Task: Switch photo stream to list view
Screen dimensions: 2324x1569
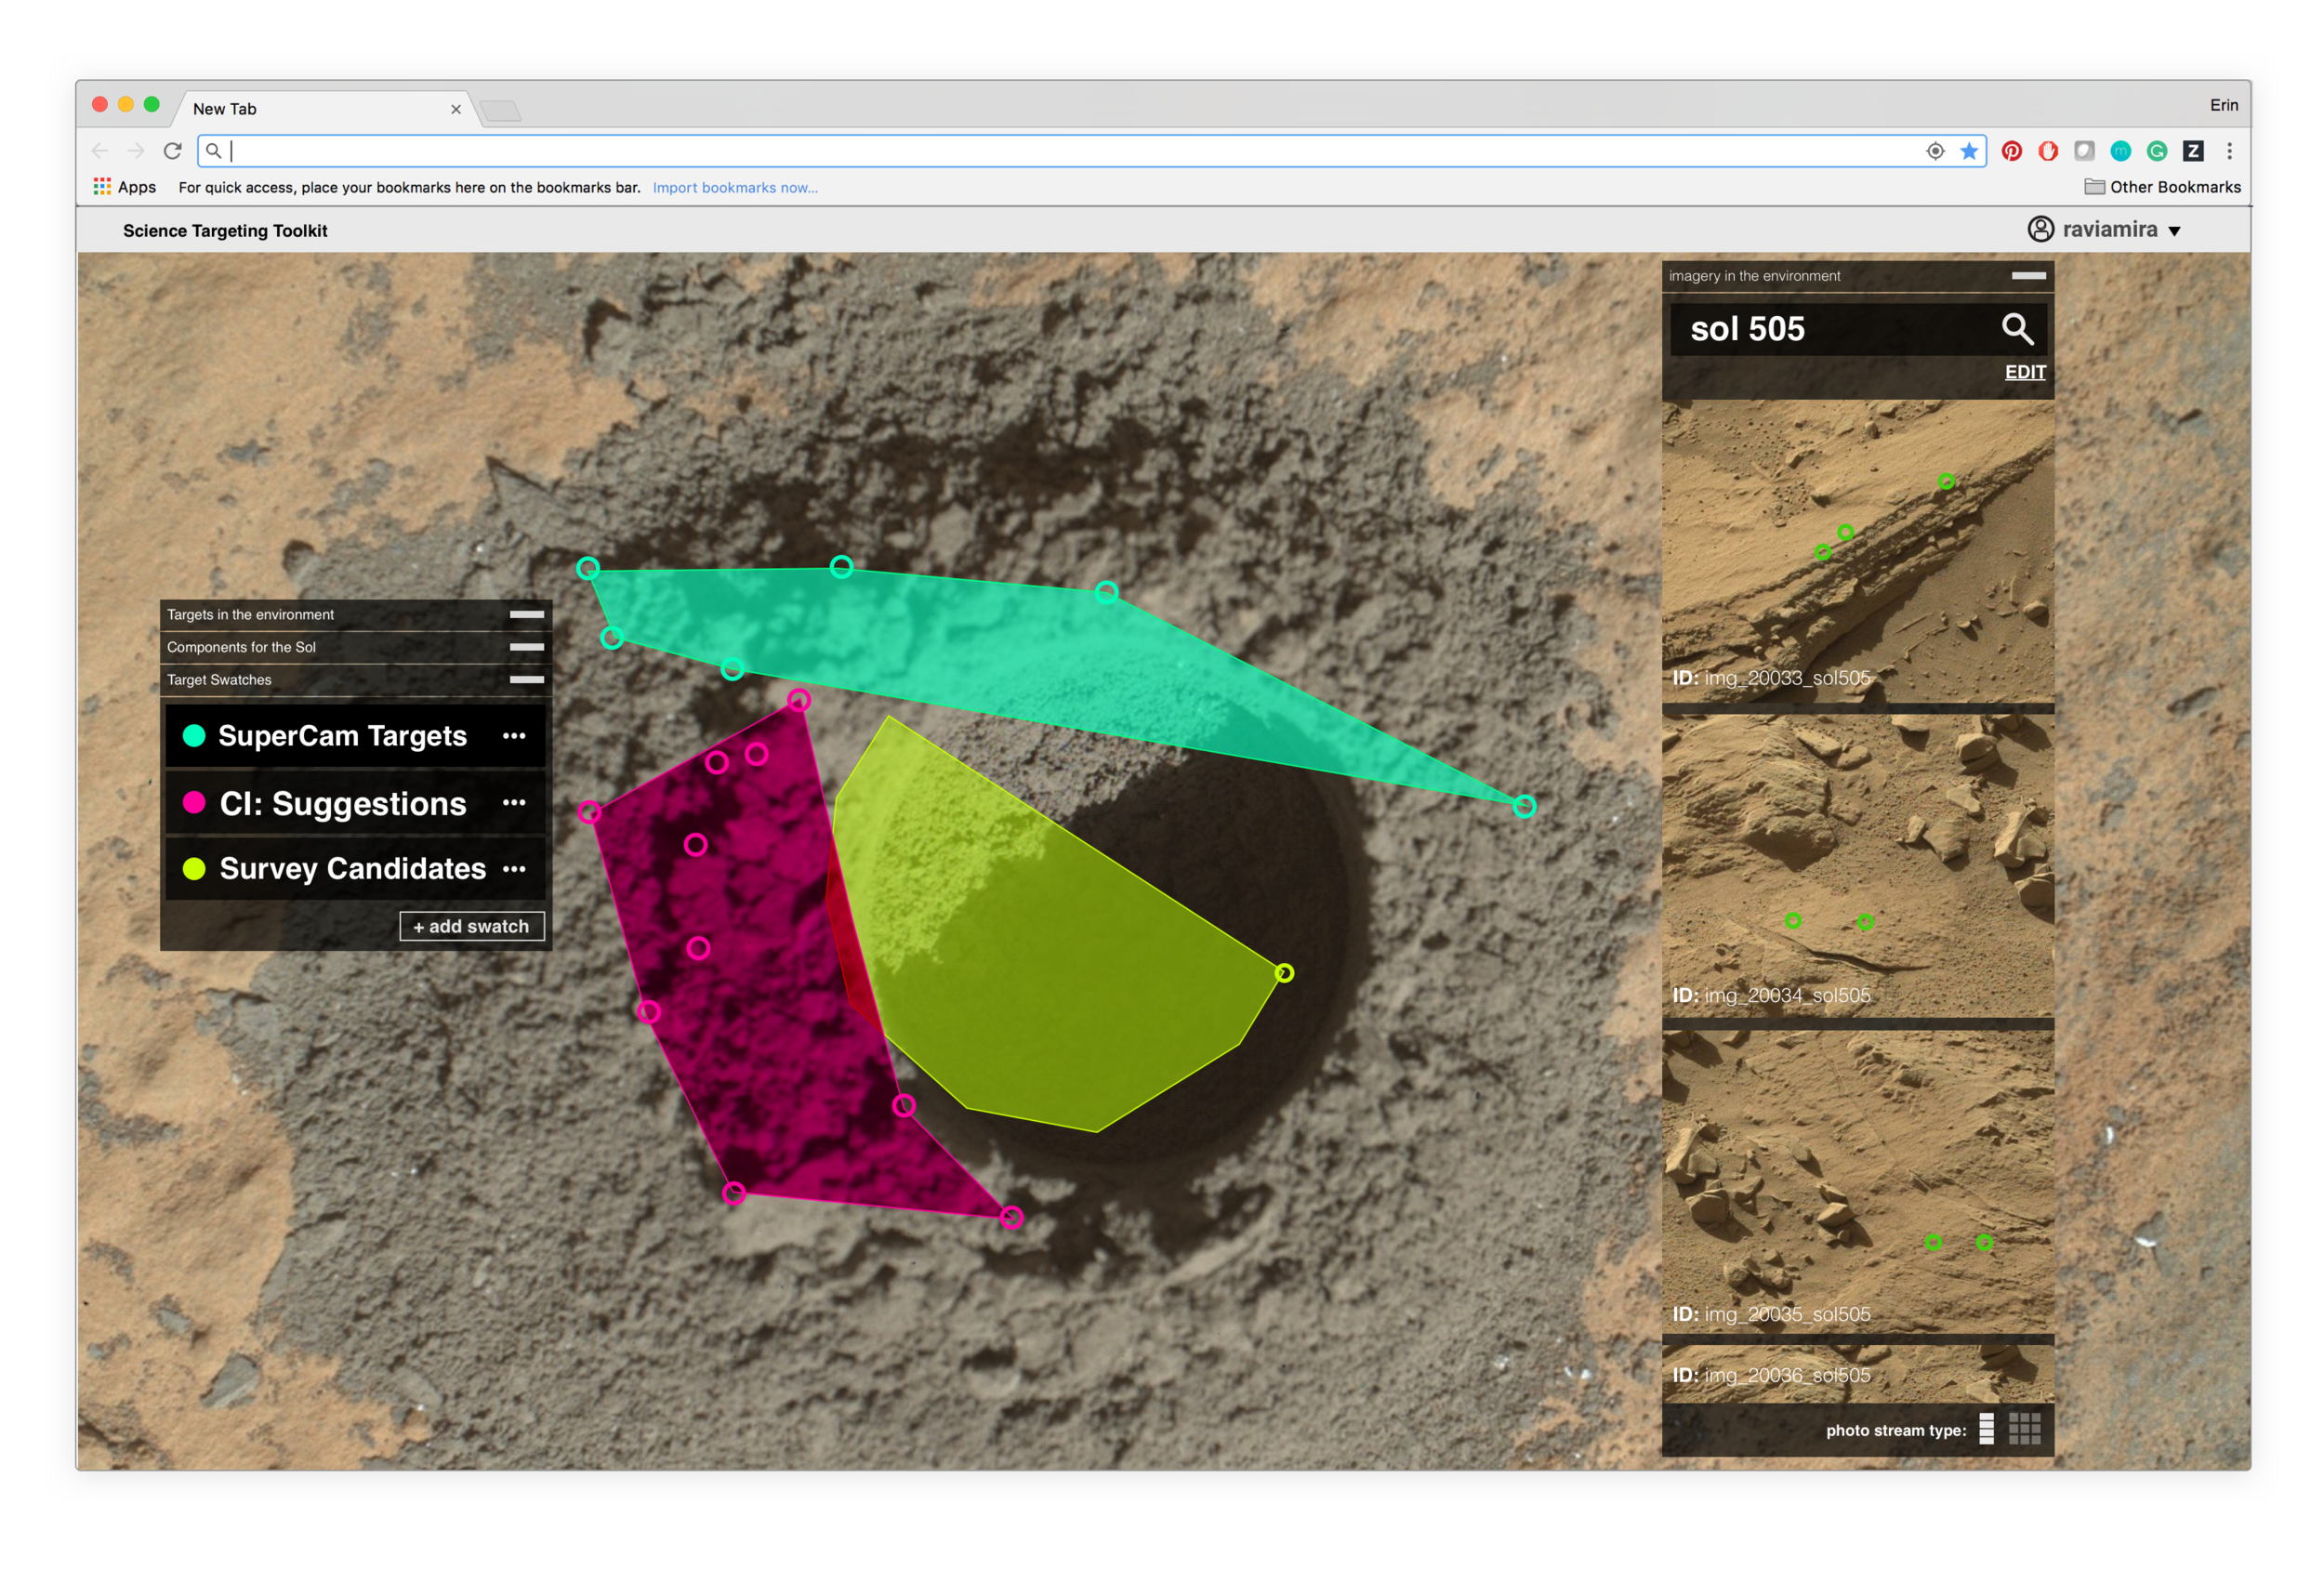Action: tap(1986, 1429)
